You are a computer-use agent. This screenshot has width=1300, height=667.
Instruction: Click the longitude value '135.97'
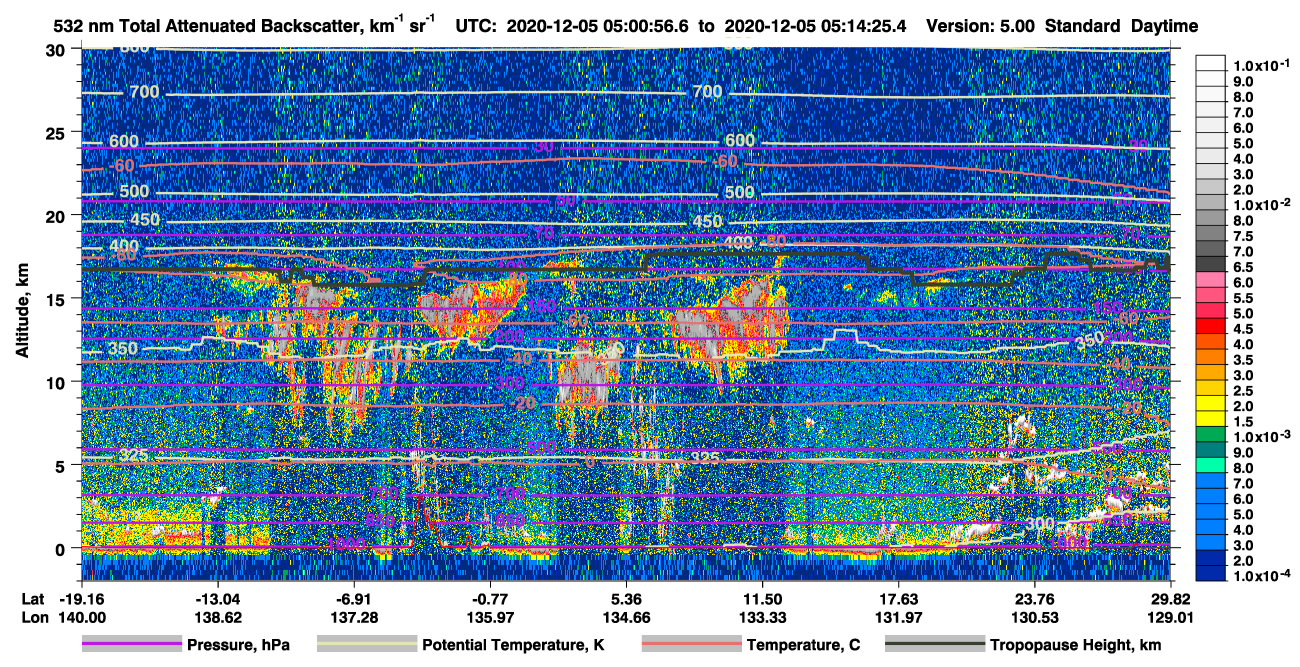(x=490, y=617)
